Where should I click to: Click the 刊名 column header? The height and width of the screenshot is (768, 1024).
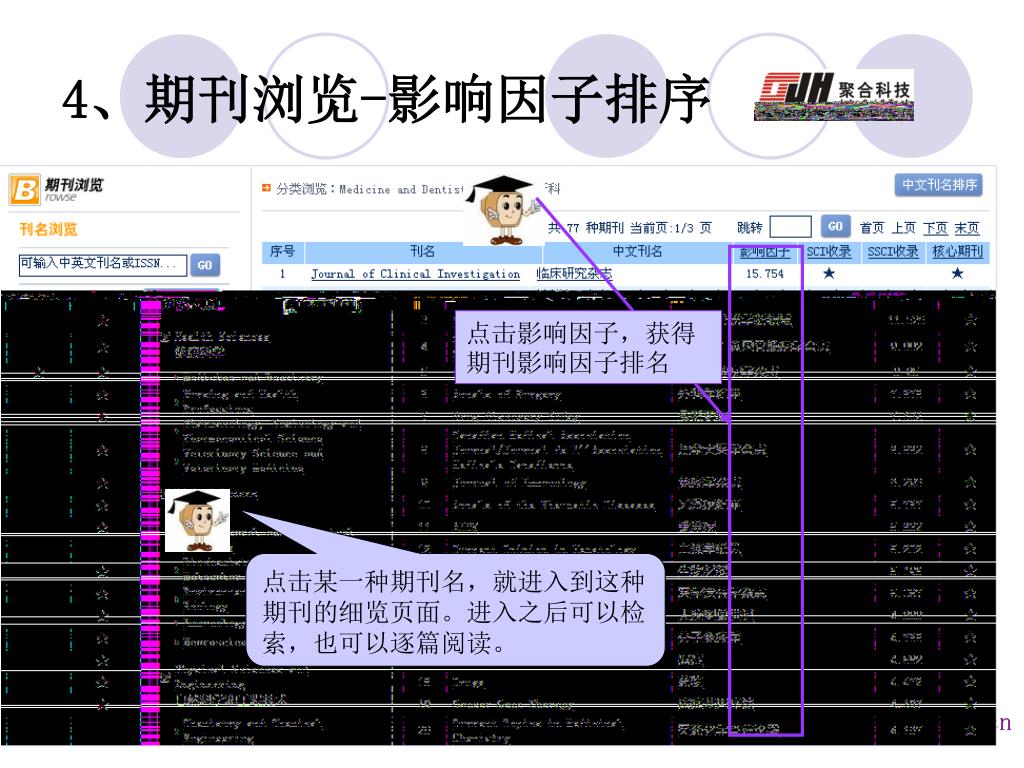point(423,252)
